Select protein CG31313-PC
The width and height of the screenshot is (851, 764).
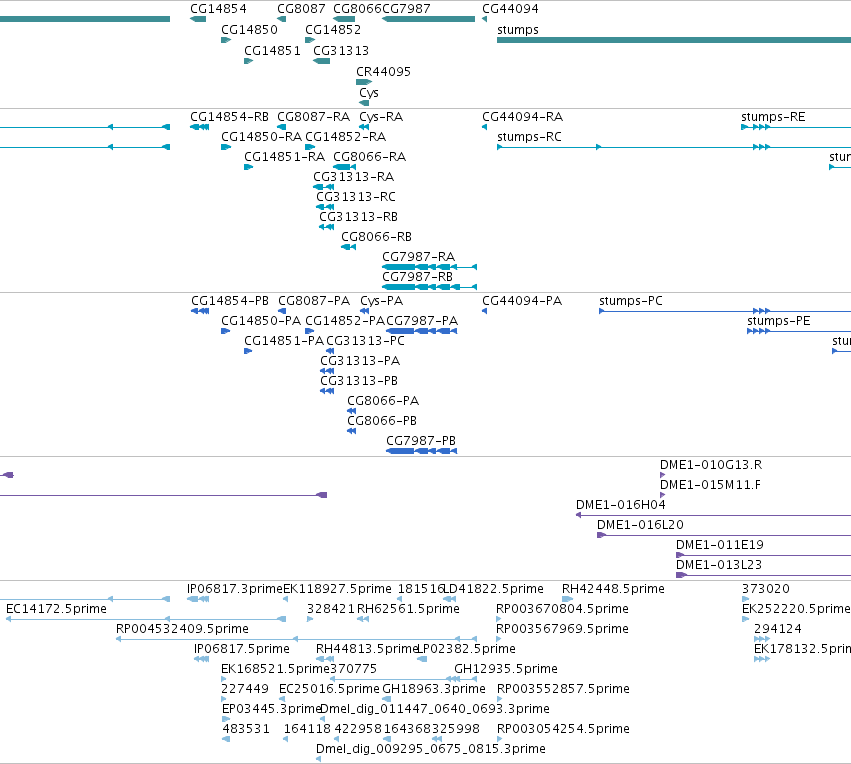pyautogui.click(x=365, y=341)
